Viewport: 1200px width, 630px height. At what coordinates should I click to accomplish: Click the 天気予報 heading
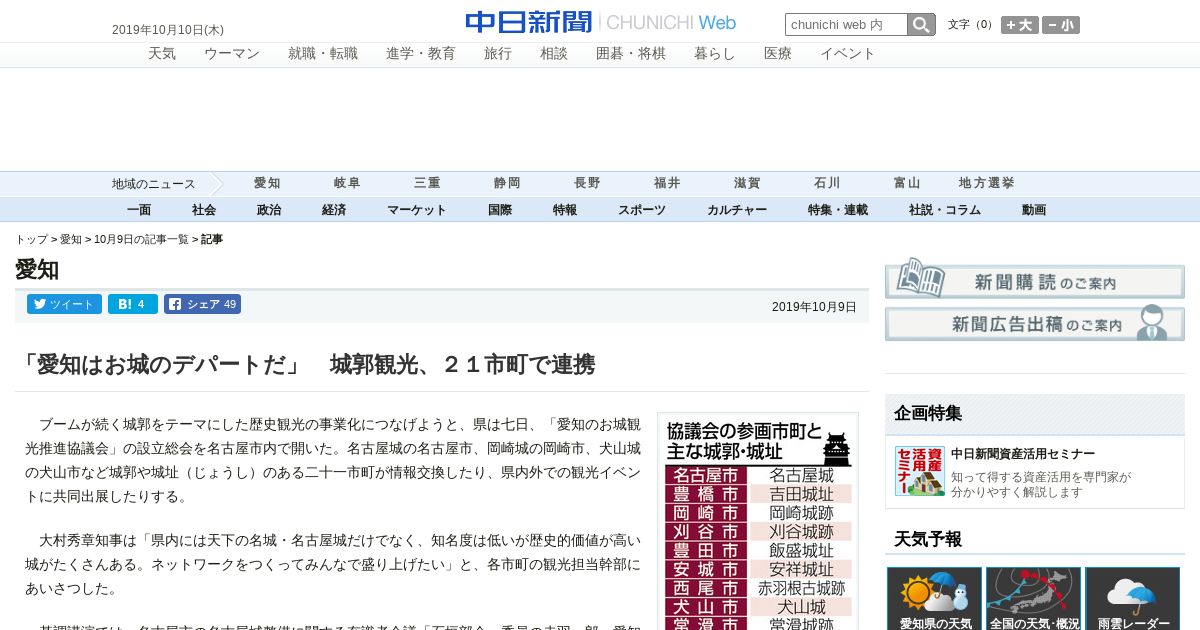point(928,539)
